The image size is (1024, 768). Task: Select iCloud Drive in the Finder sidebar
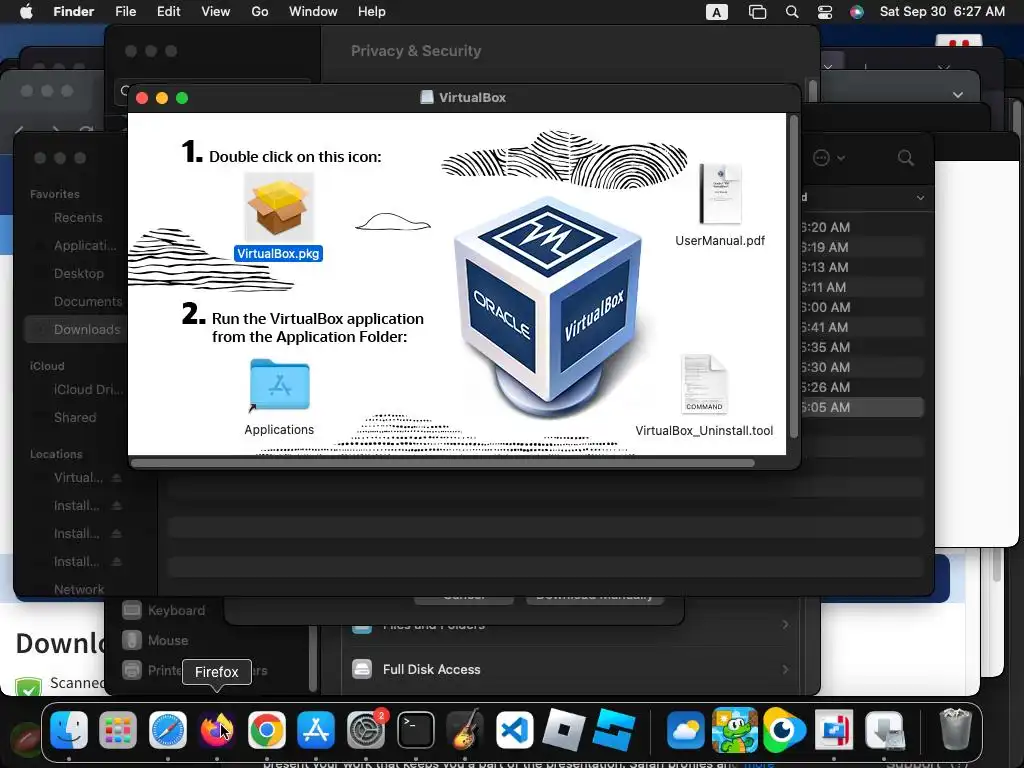tap(88, 390)
